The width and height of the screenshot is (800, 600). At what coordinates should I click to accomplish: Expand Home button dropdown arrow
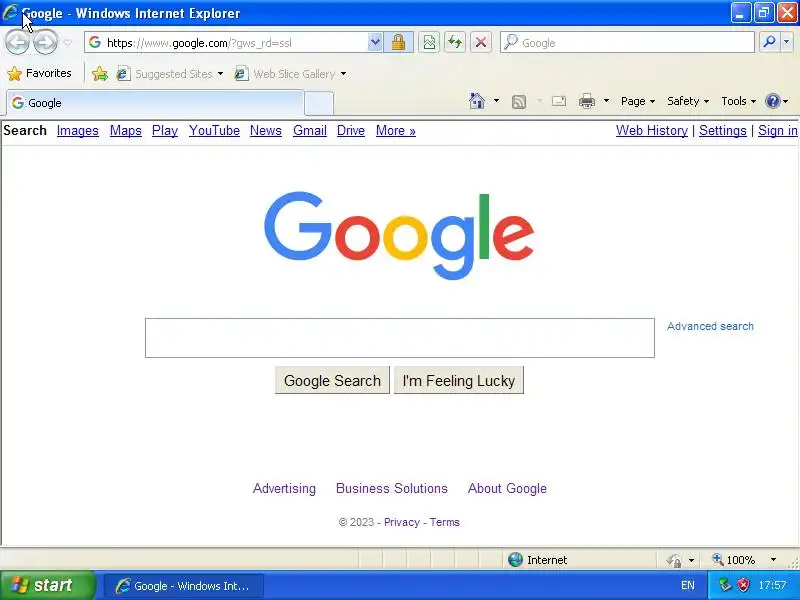click(496, 101)
